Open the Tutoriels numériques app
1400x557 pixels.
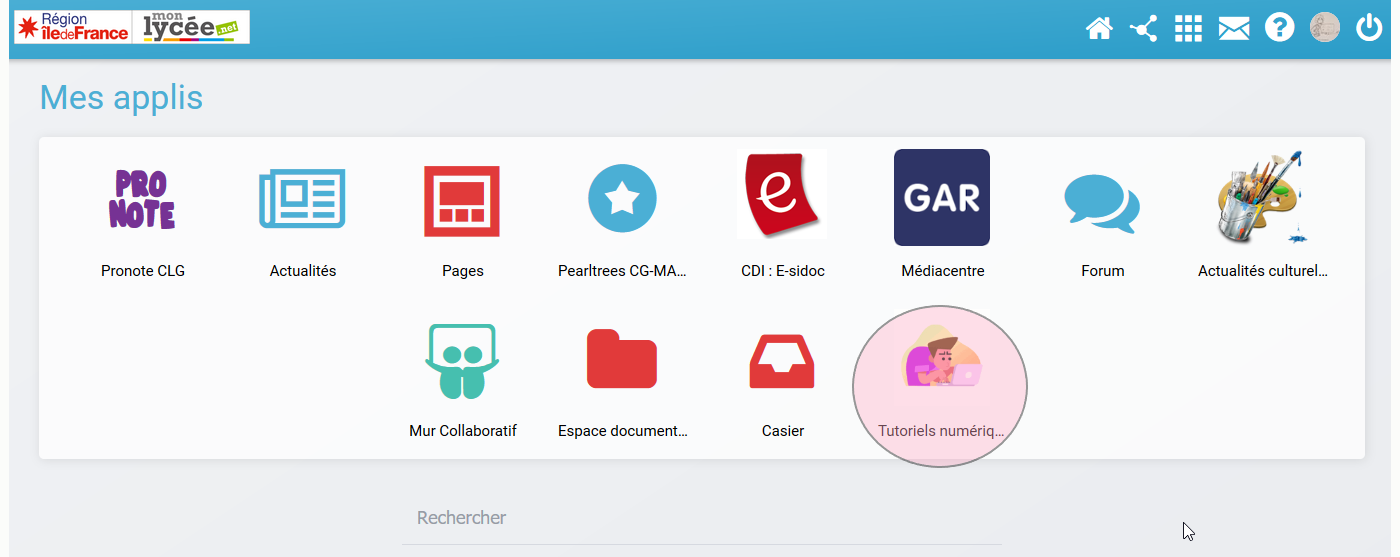[x=940, y=360]
